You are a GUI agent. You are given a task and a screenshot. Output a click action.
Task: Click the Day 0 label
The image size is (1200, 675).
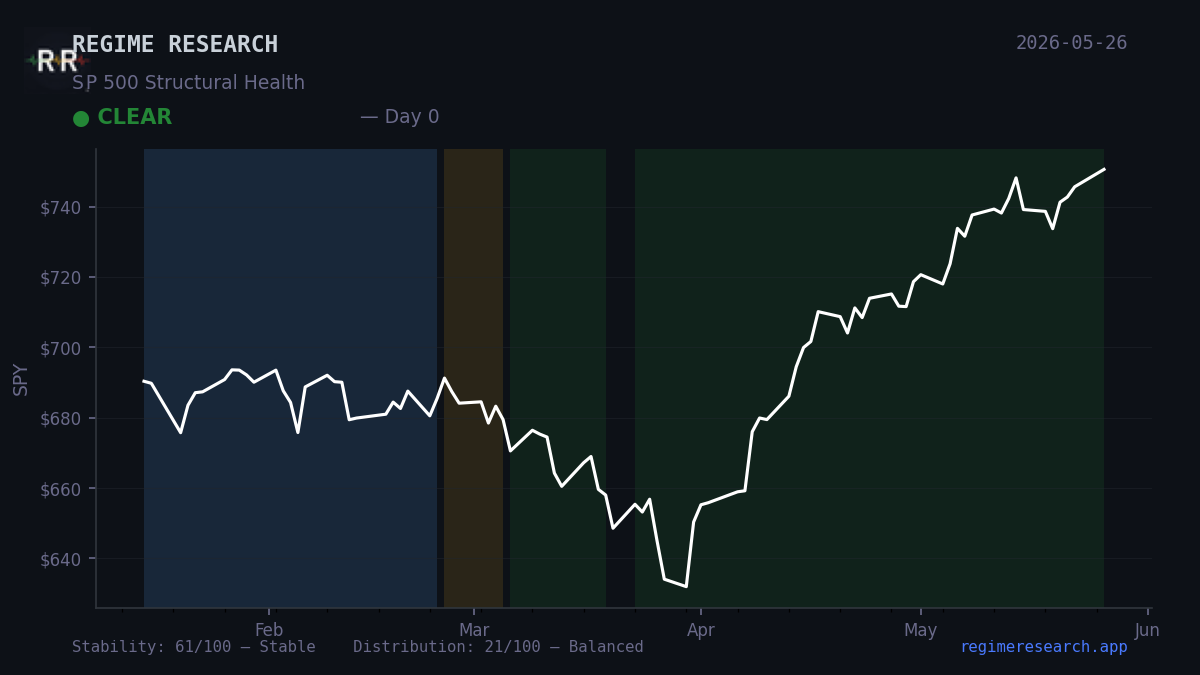pos(399,117)
